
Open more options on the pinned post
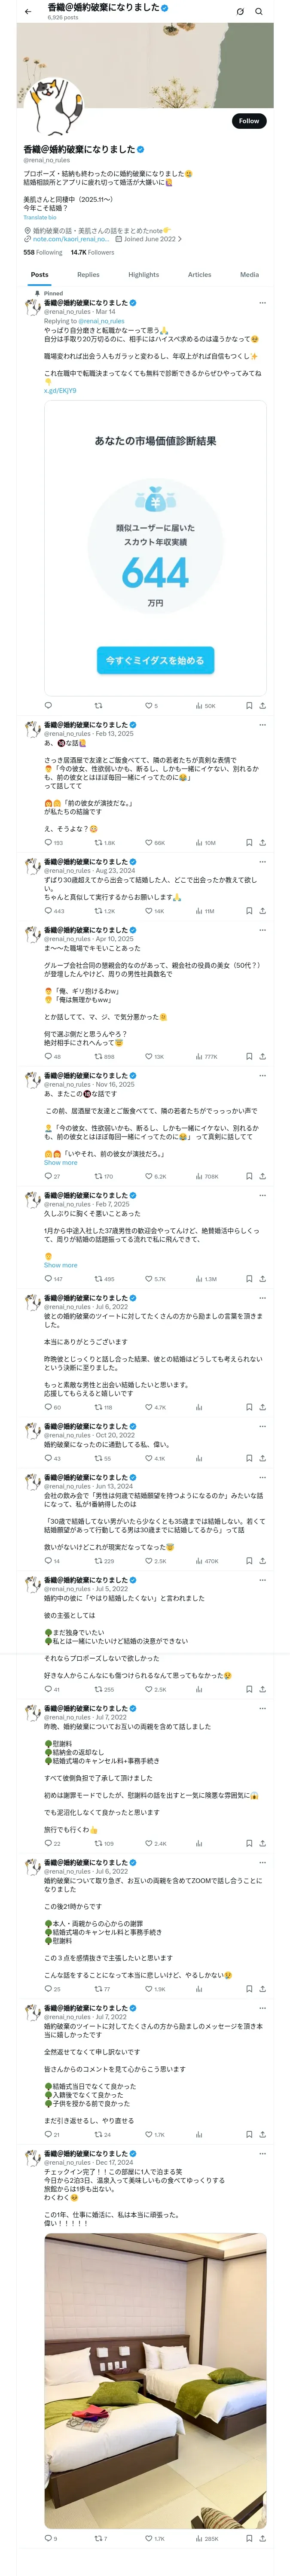click(262, 302)
